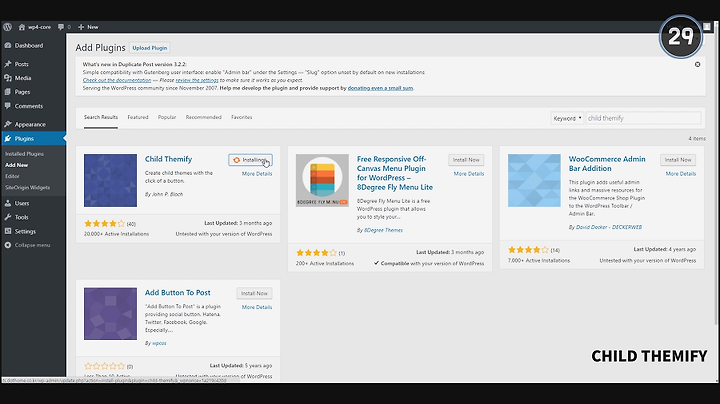Click the Add Button To Post thumbnail

(x=110, y=314)
